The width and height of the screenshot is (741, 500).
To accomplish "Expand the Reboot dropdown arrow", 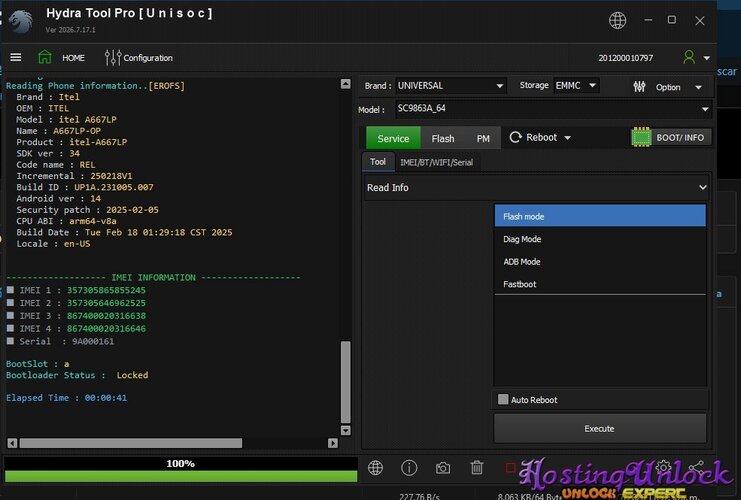I will click(x=568, y=138).
